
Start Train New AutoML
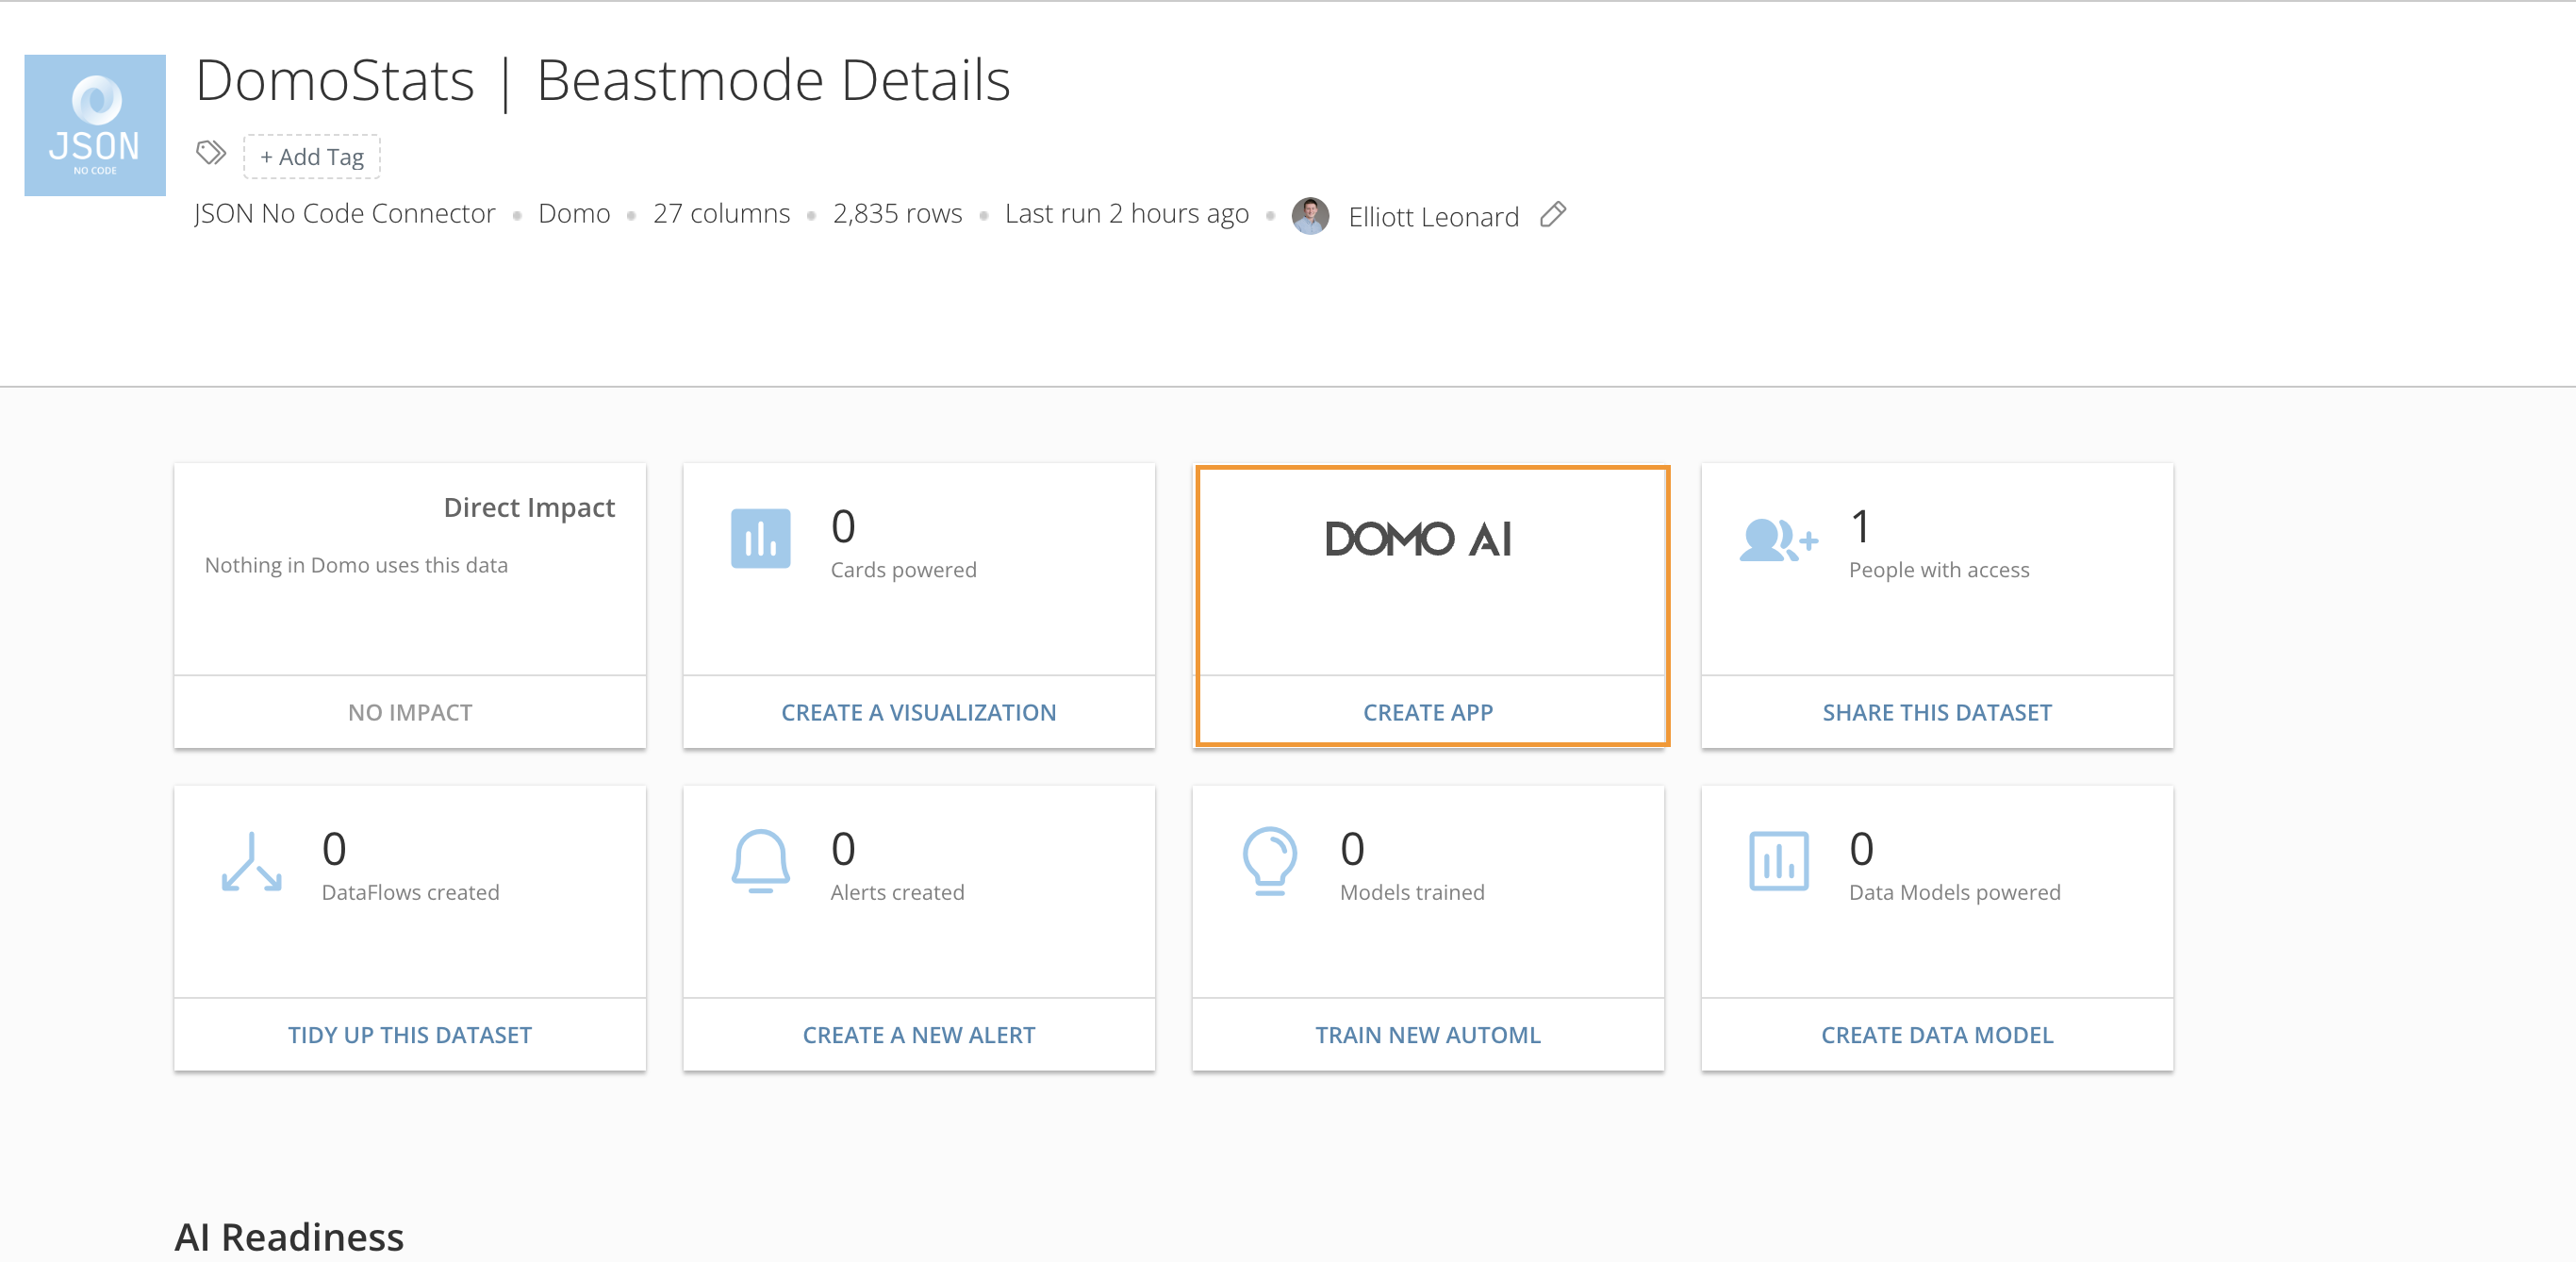coord(1427,1035)
